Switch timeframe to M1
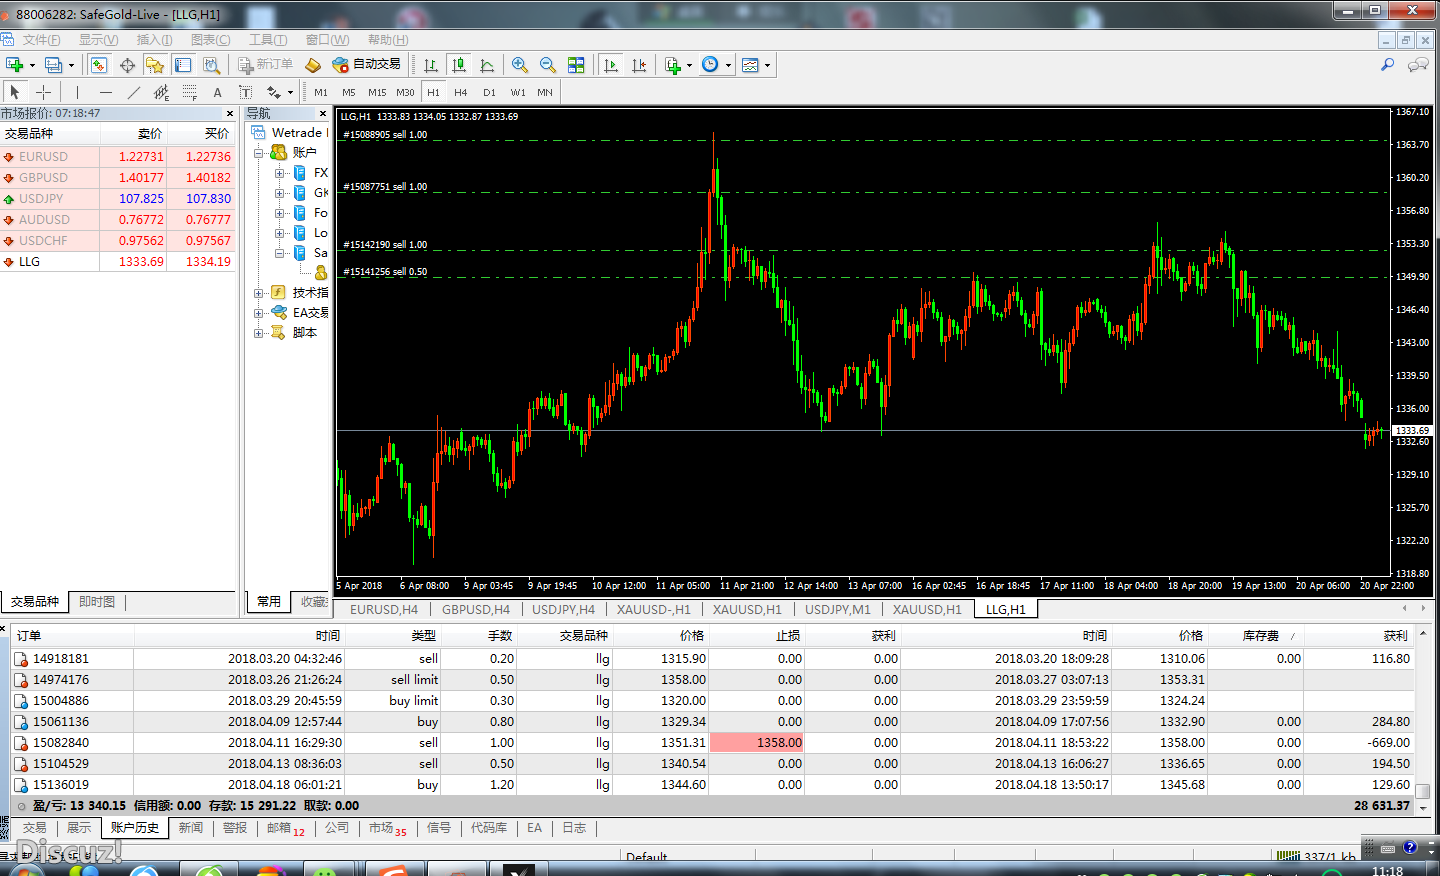 (321, 92)
